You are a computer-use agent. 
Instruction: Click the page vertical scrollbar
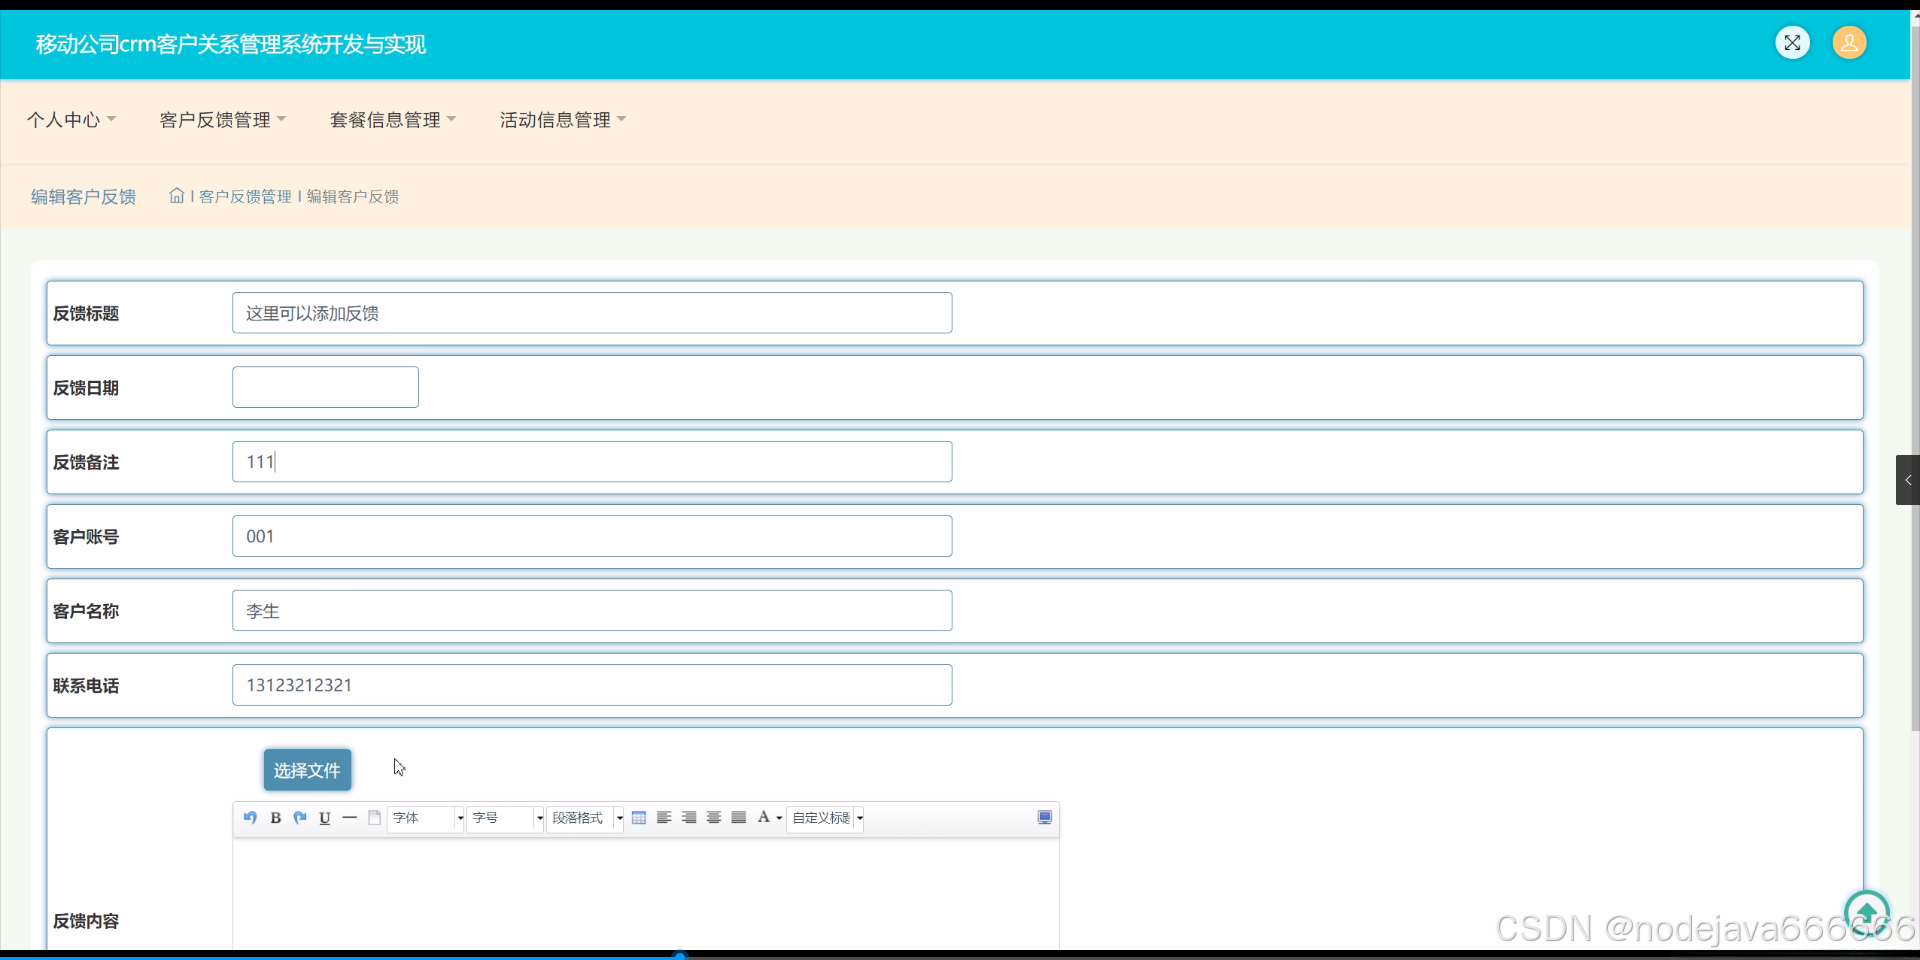point(1915,380)
